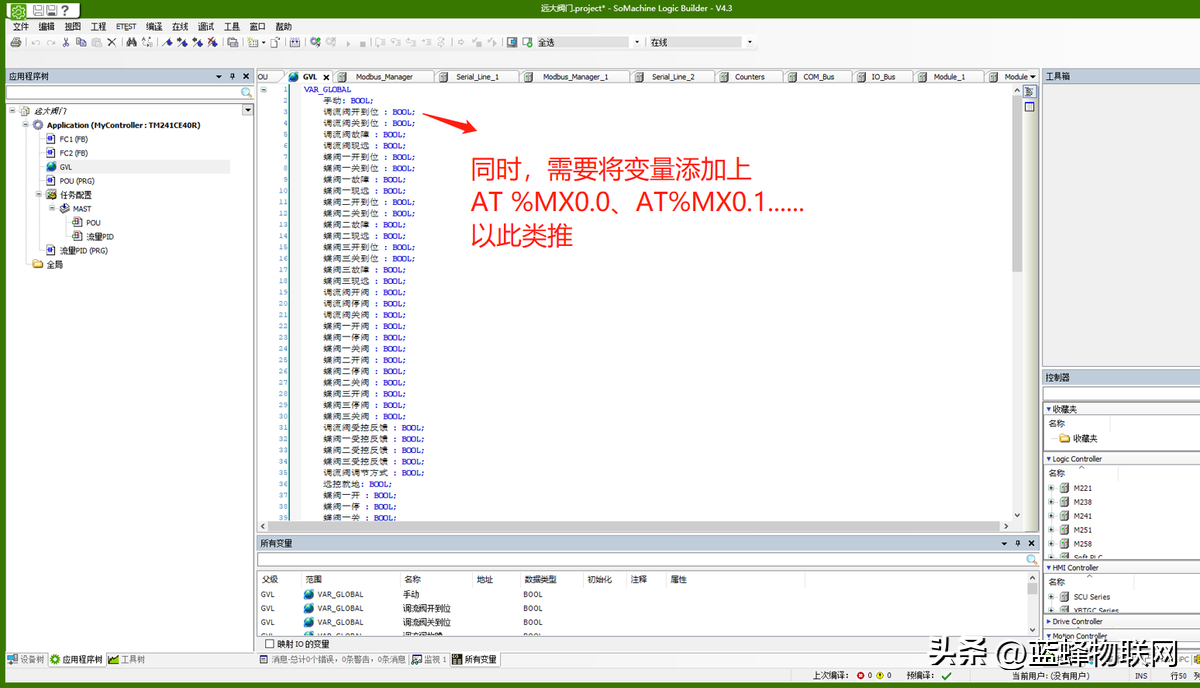
Task: Enable the mapped IO variables checkbox
Action: 269,644
